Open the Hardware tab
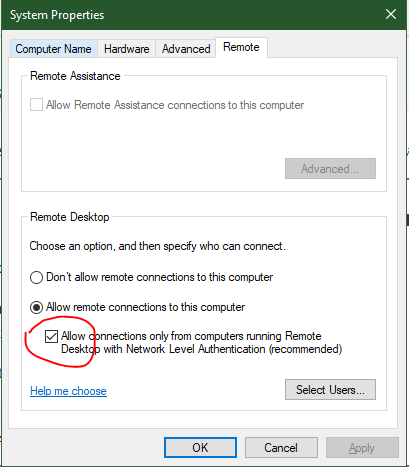 [x=126, y=49]
